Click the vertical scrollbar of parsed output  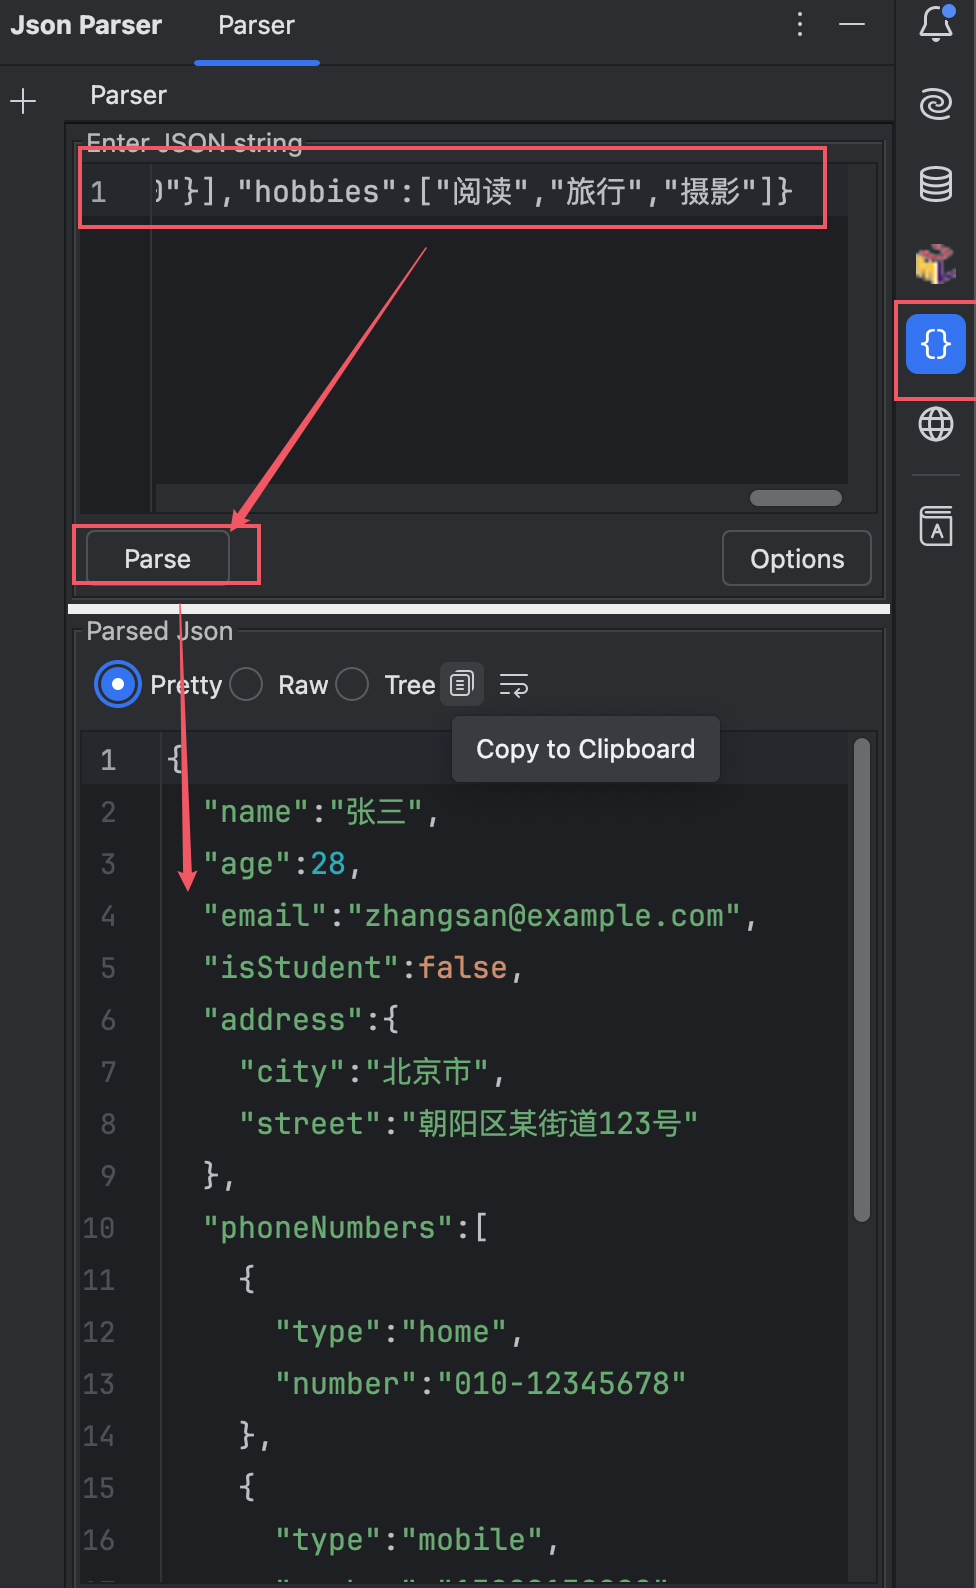862,980
